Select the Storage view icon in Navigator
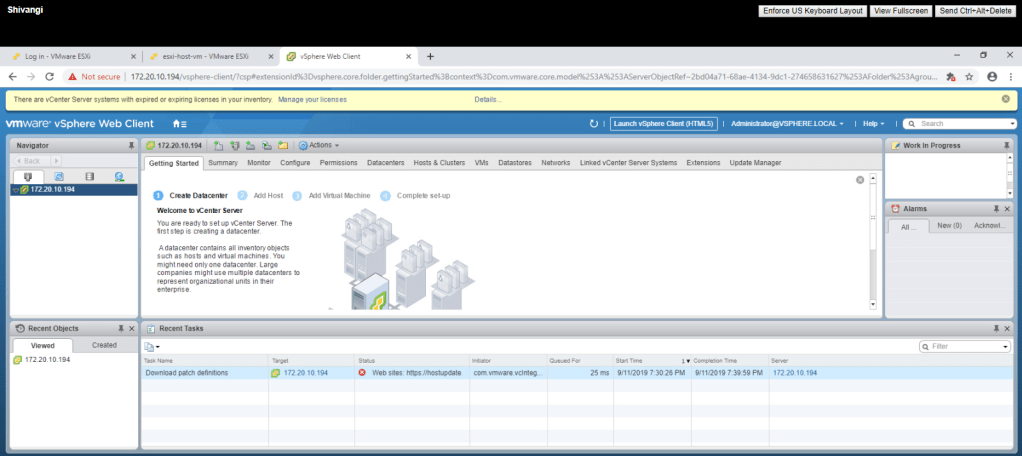 88,176
